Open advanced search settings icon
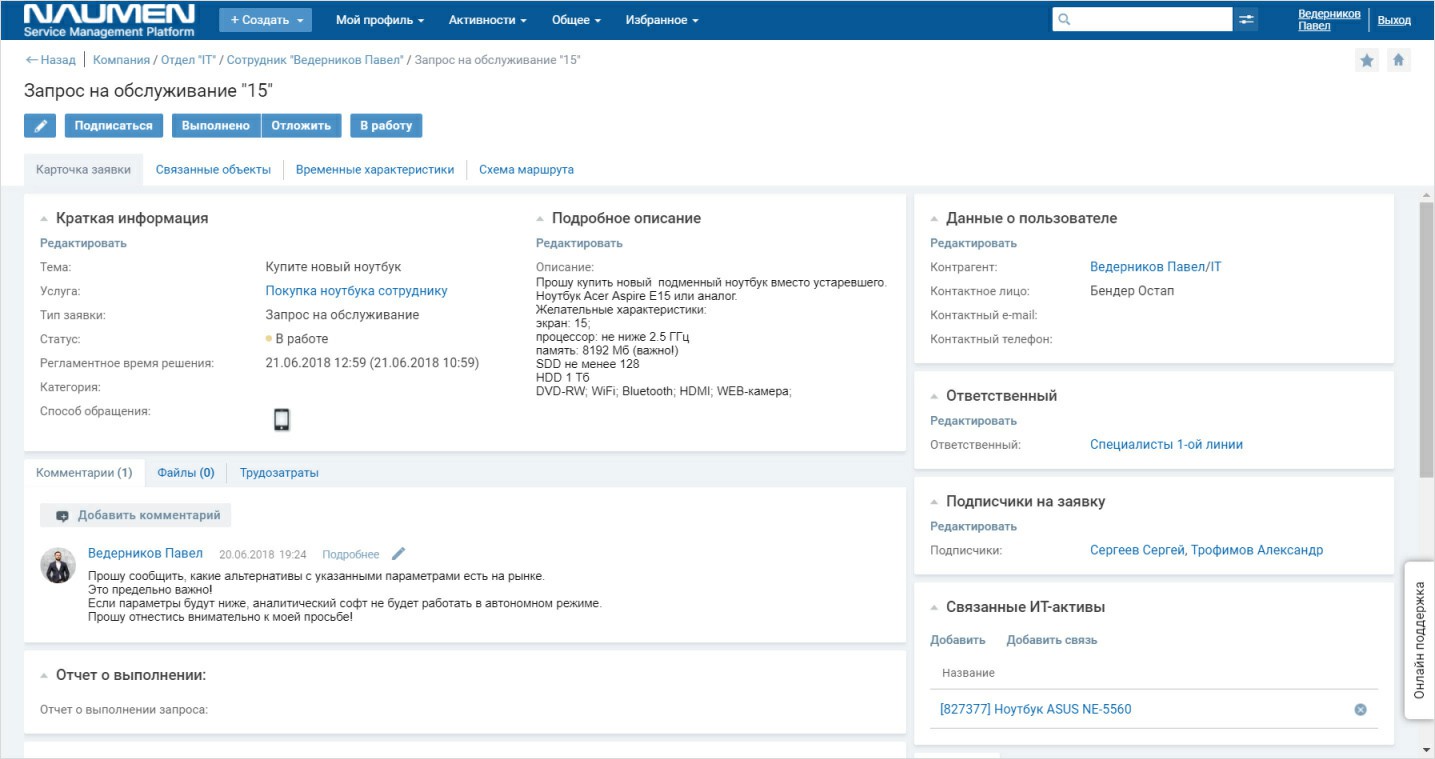1435x759 pixels. point(1246,20)
